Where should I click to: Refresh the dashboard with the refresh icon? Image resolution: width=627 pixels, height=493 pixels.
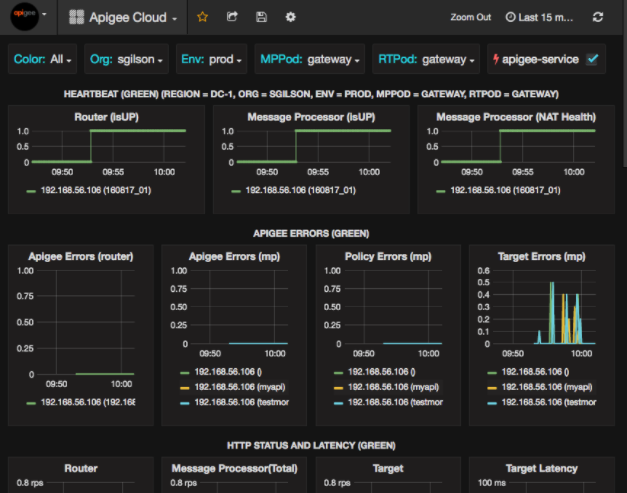pyautogui.click(x=598, y=17)
